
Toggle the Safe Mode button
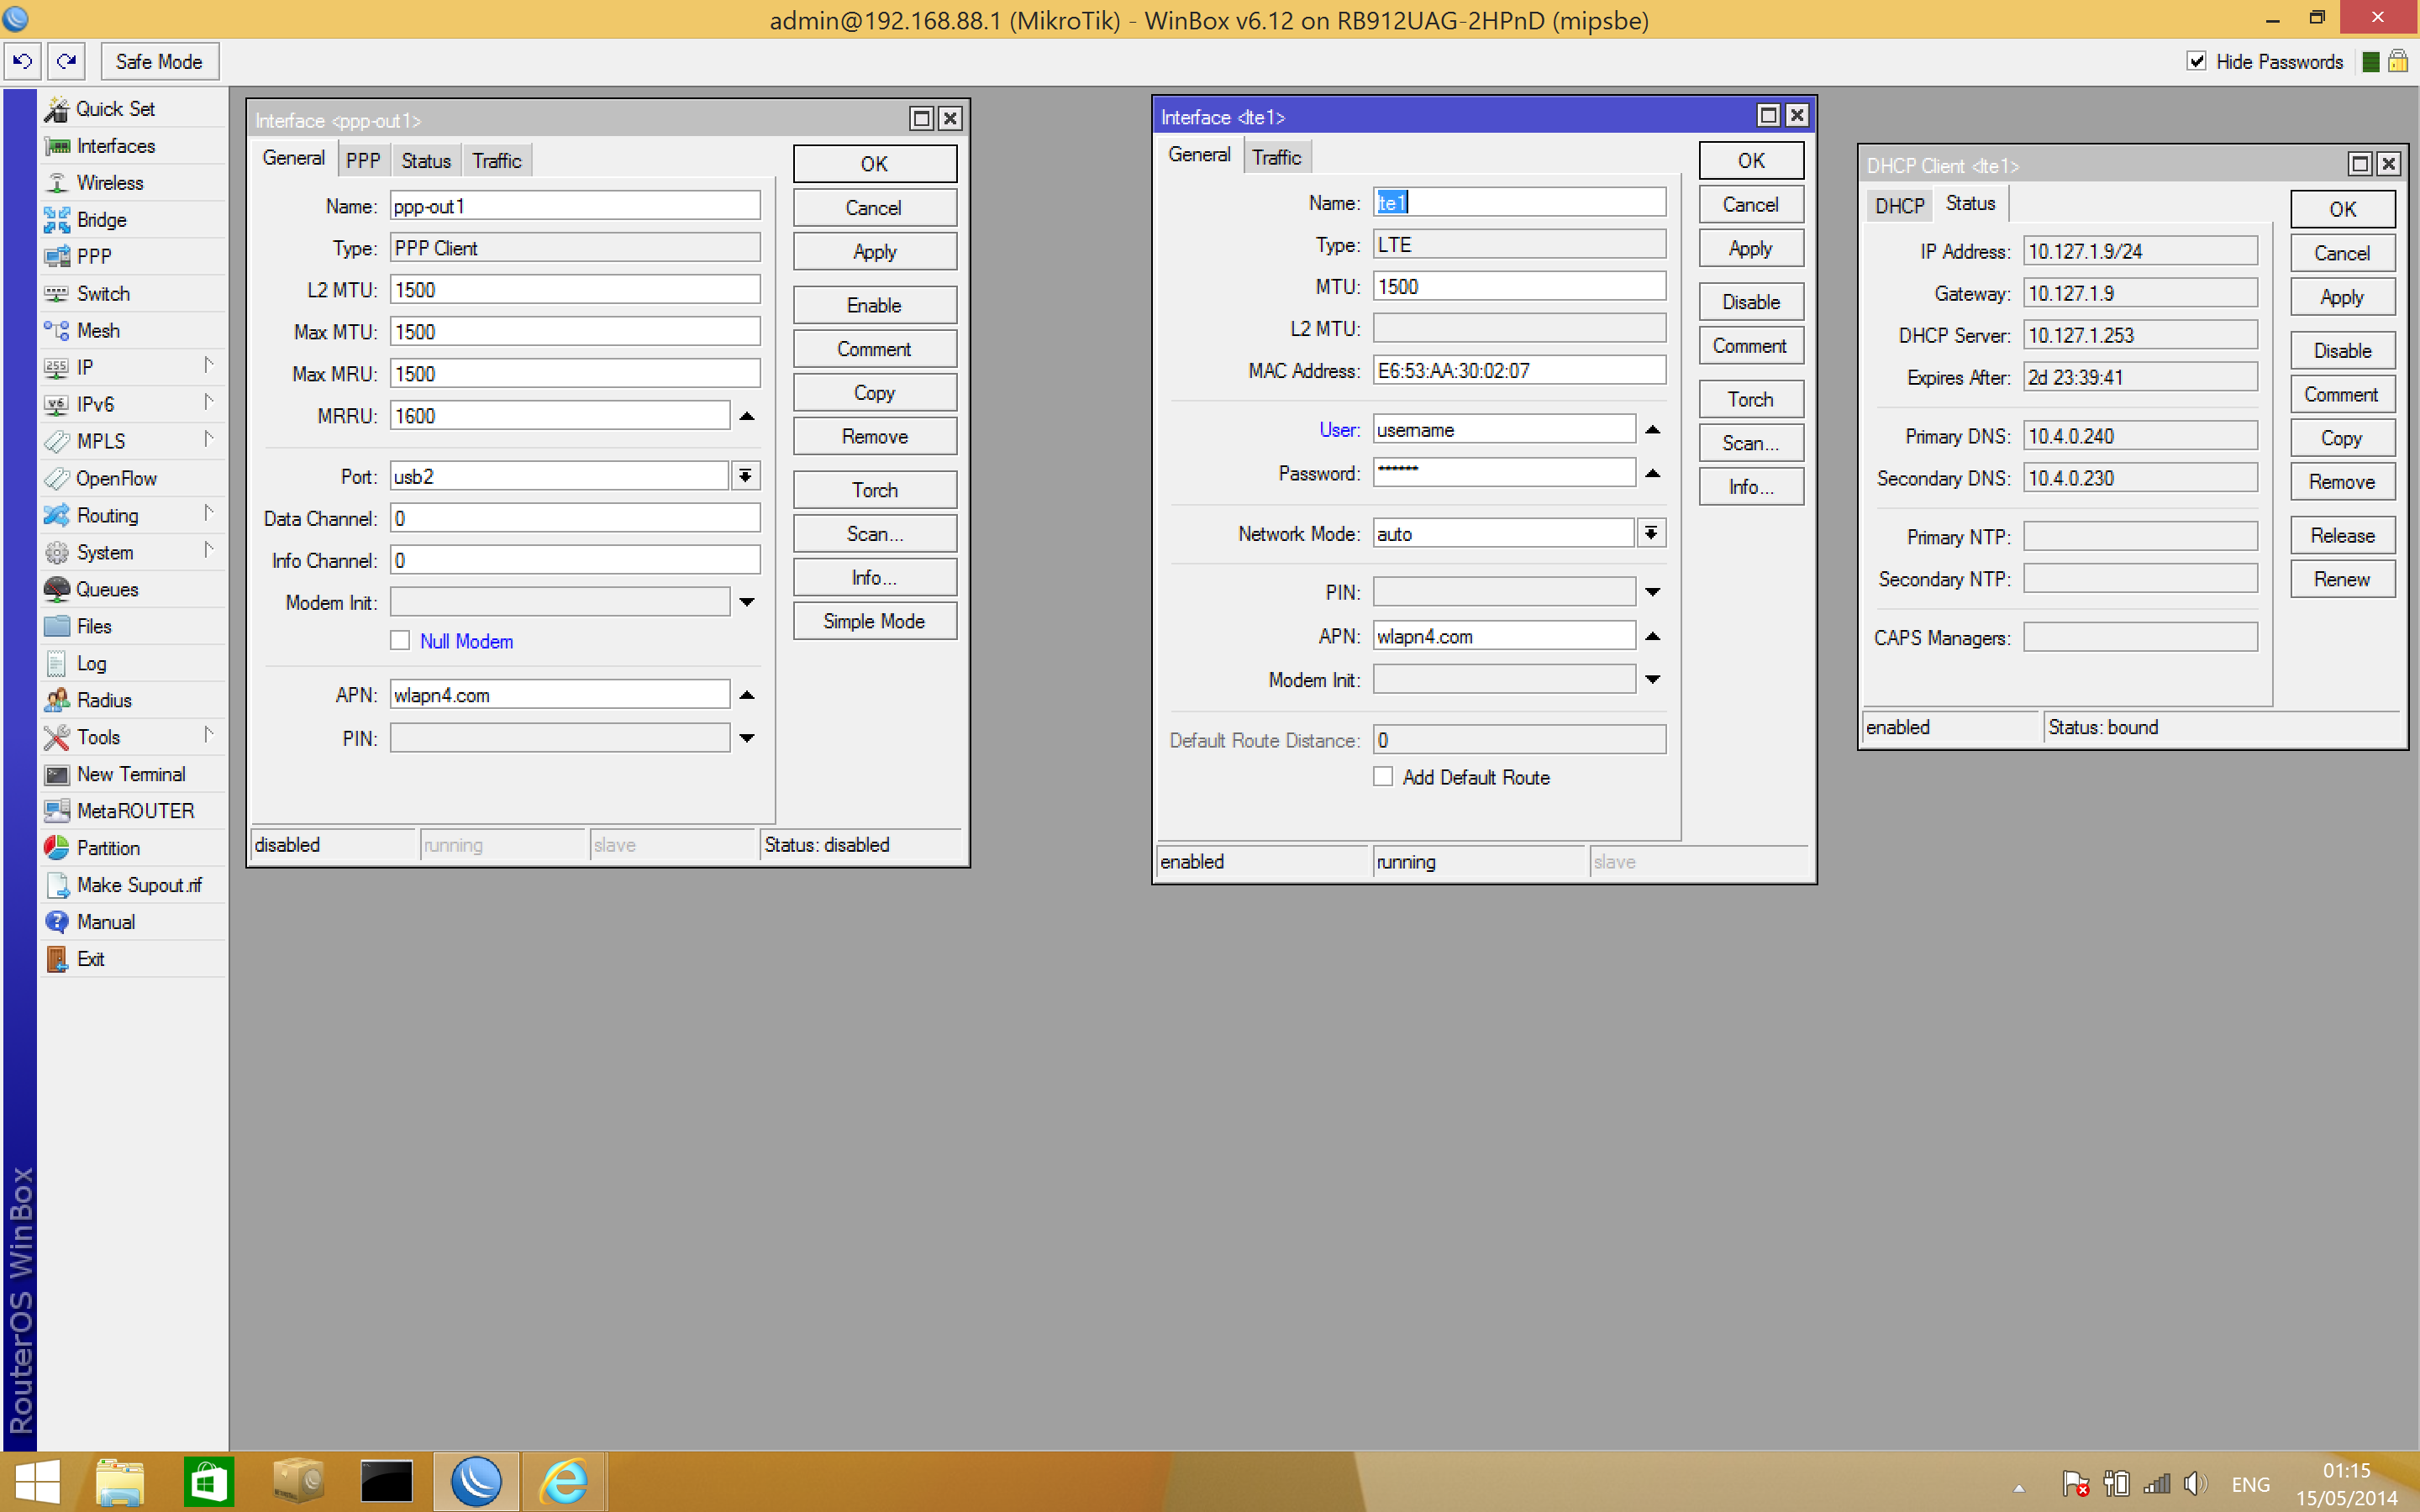pos(159,61)
